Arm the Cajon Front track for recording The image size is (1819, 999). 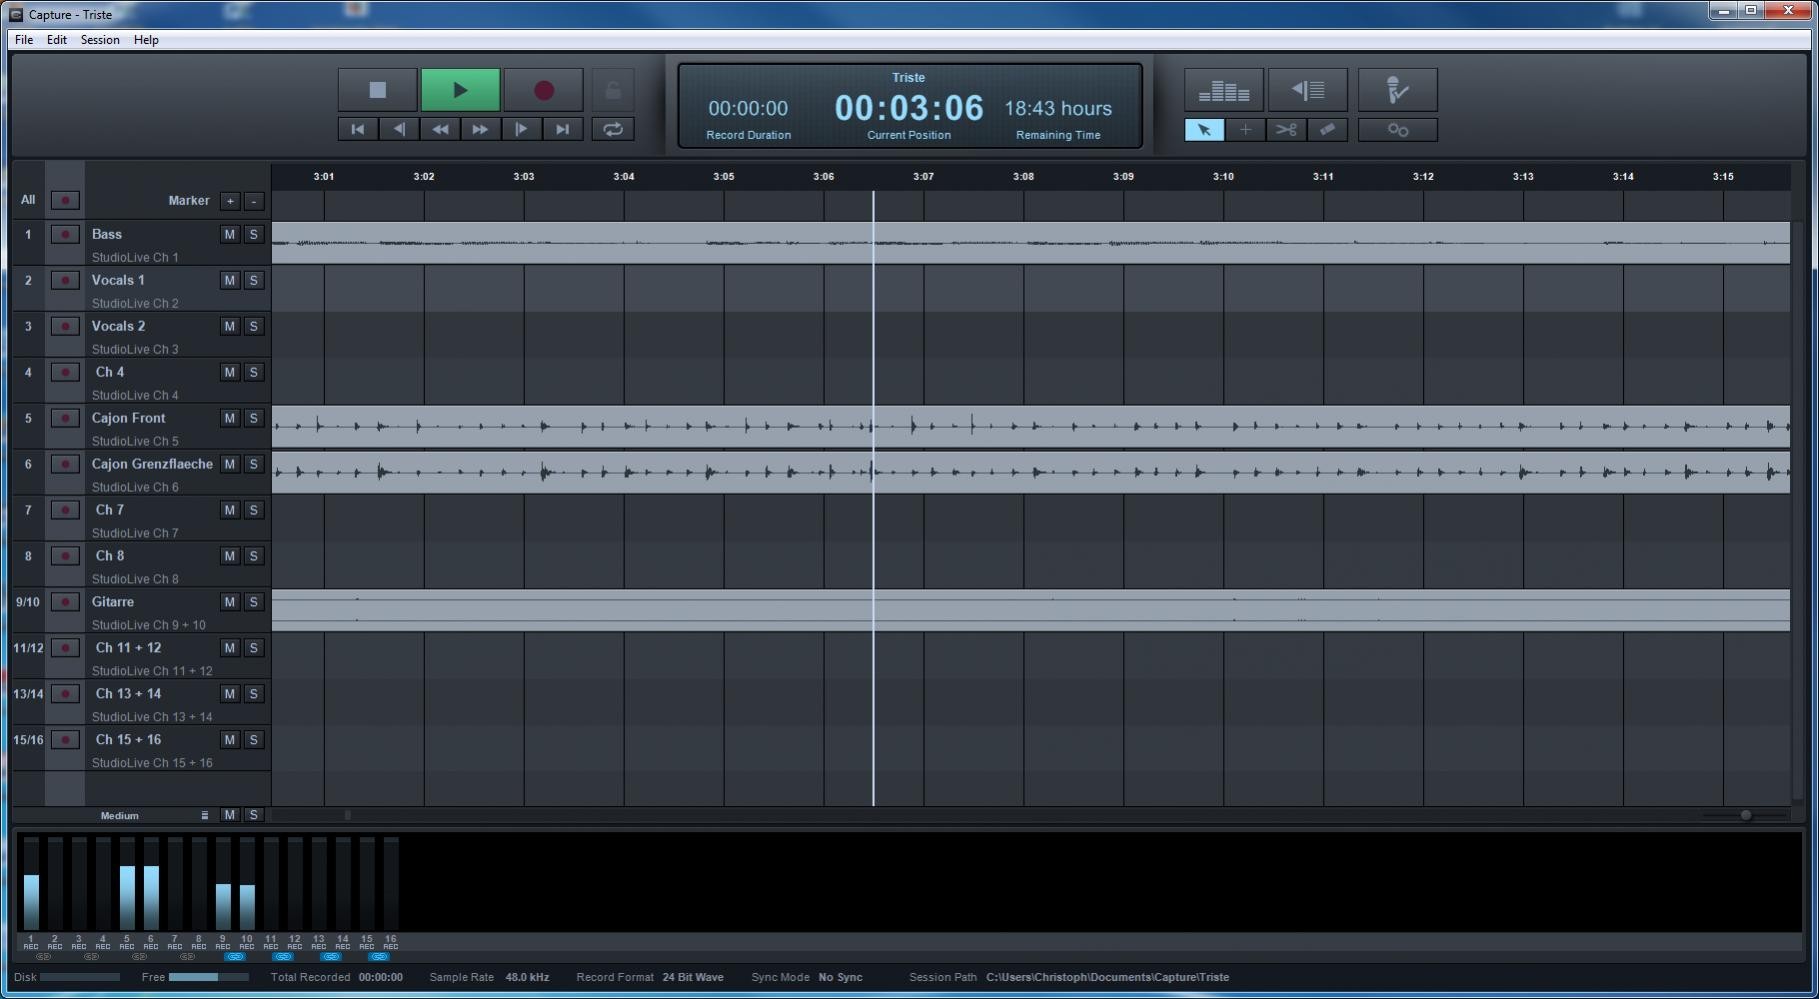[x=65, y=418]
